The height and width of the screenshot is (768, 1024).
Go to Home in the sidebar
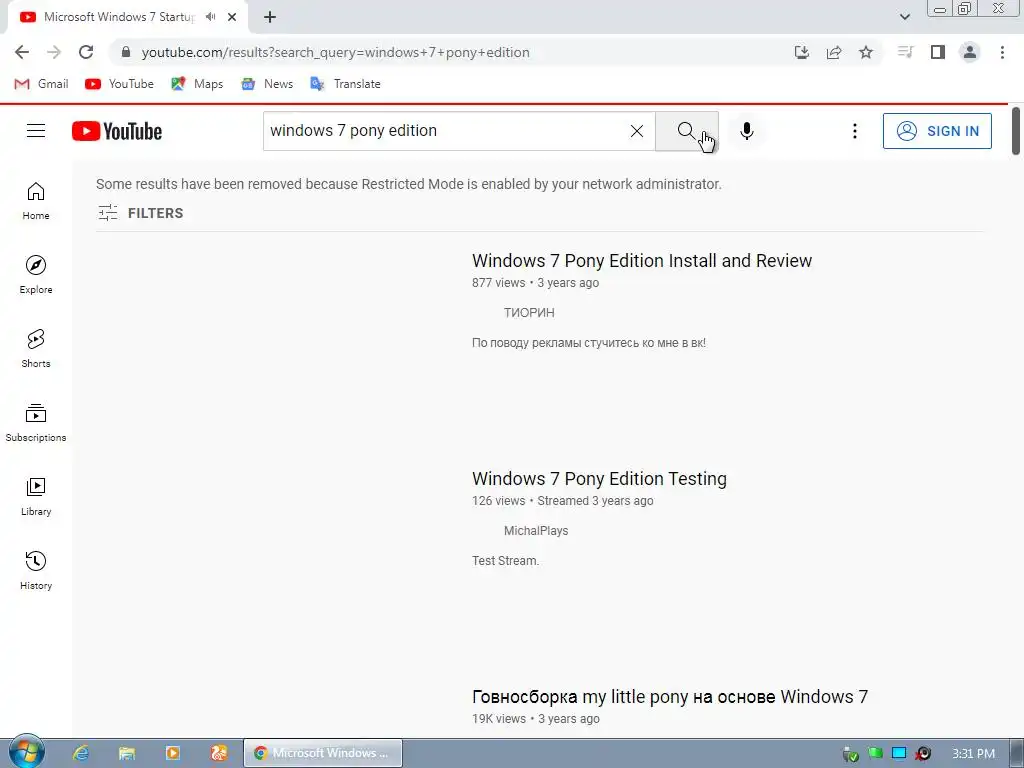pyautogui.click(x=36, y=200)
